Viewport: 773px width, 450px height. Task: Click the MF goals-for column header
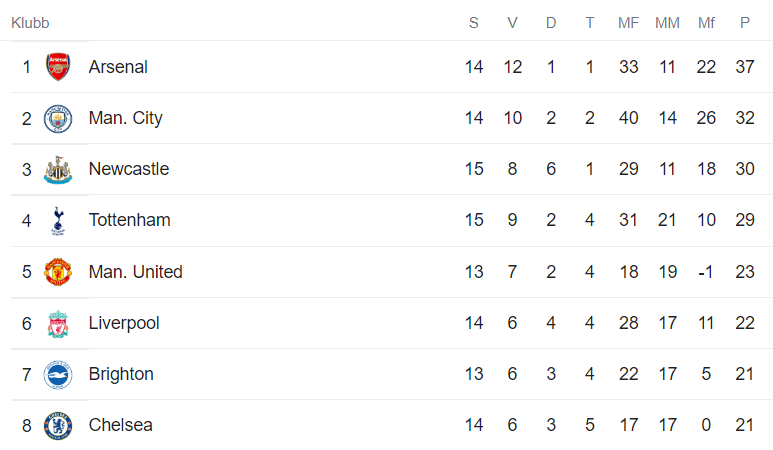pos(628,22)
